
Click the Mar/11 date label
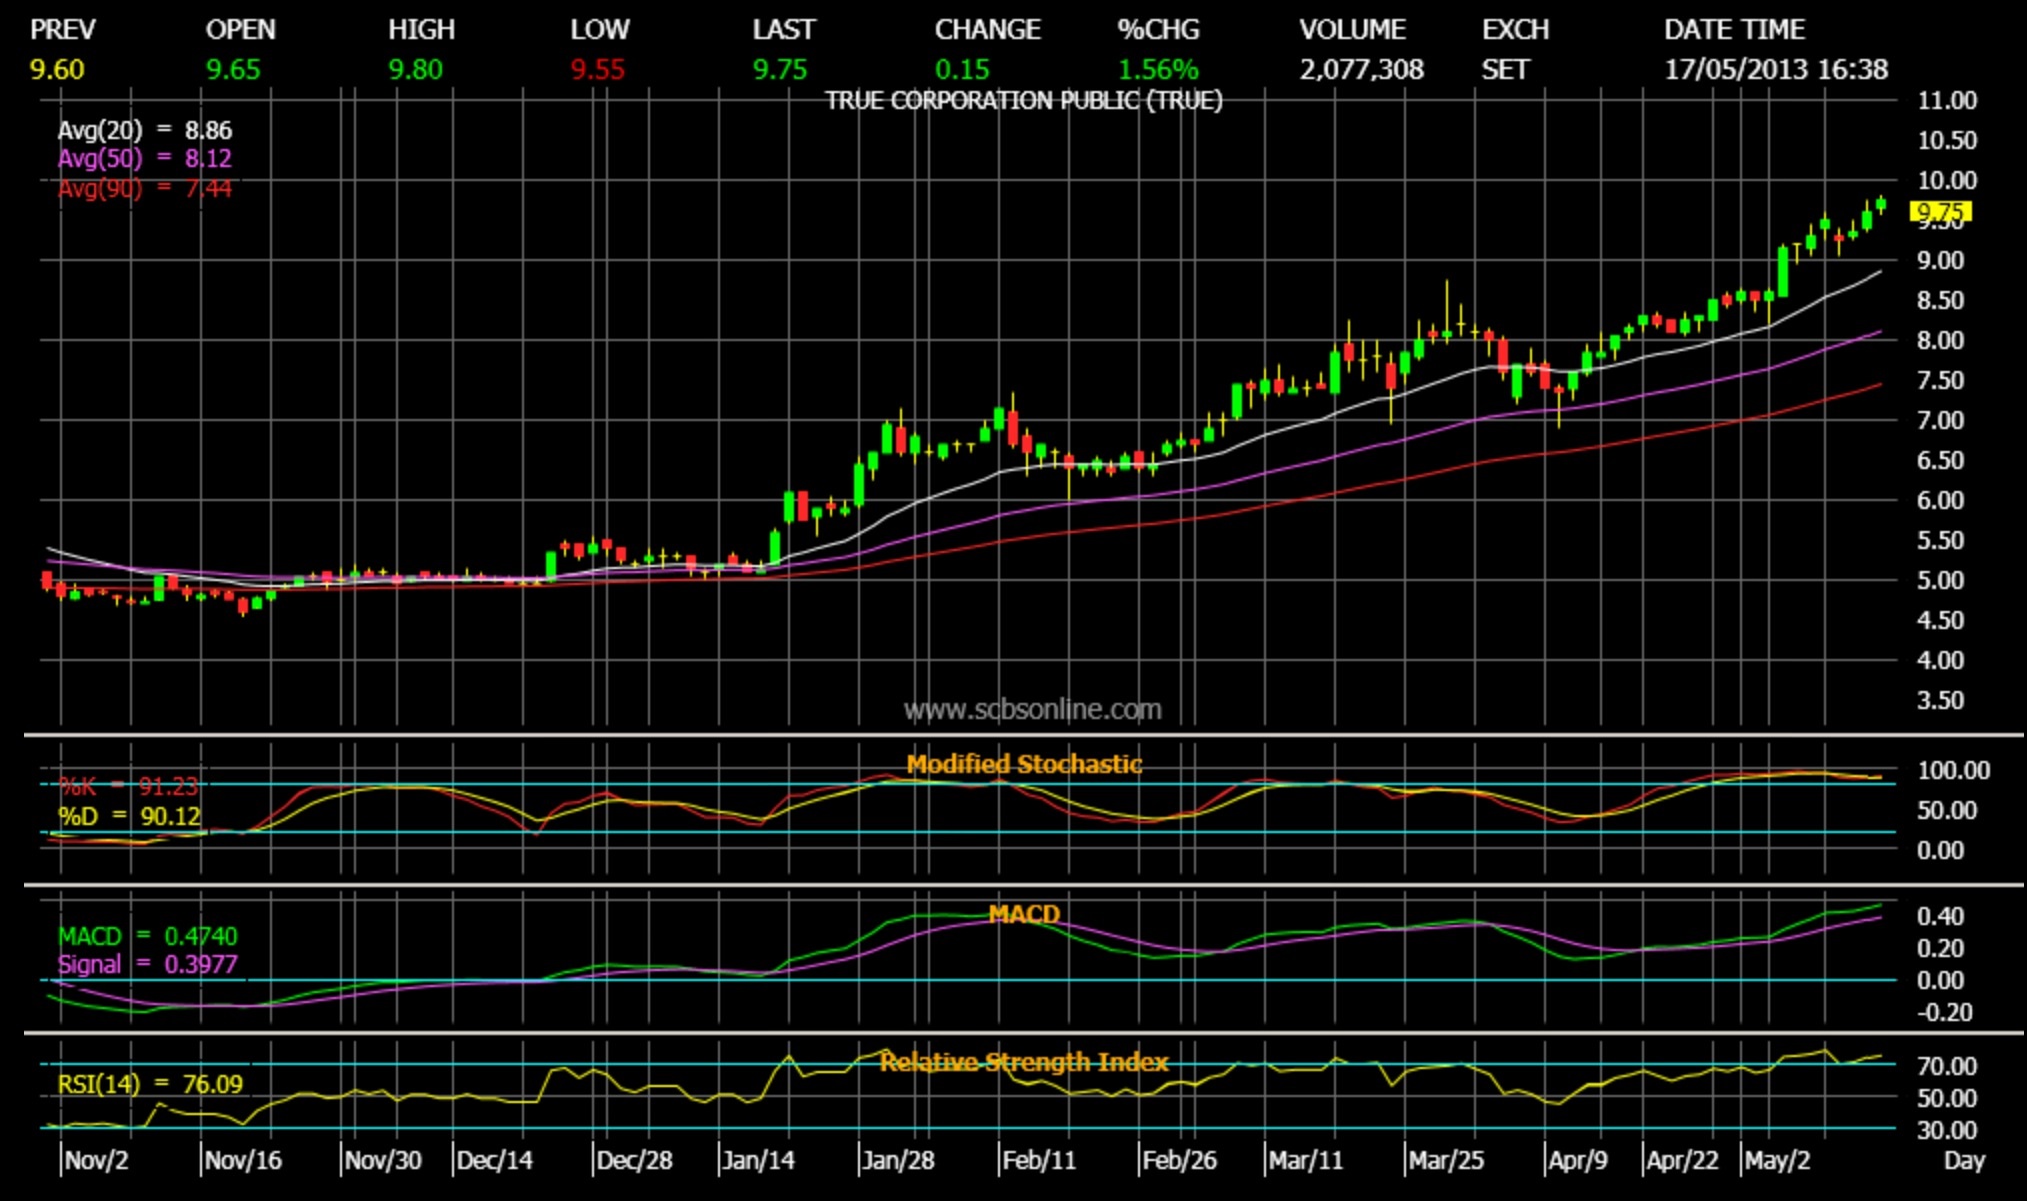[x=1306, y=1161]
